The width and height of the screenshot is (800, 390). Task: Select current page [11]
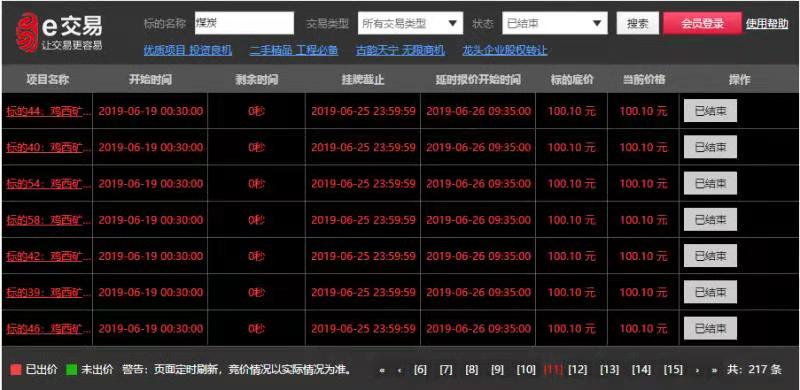tap(554, 370)
